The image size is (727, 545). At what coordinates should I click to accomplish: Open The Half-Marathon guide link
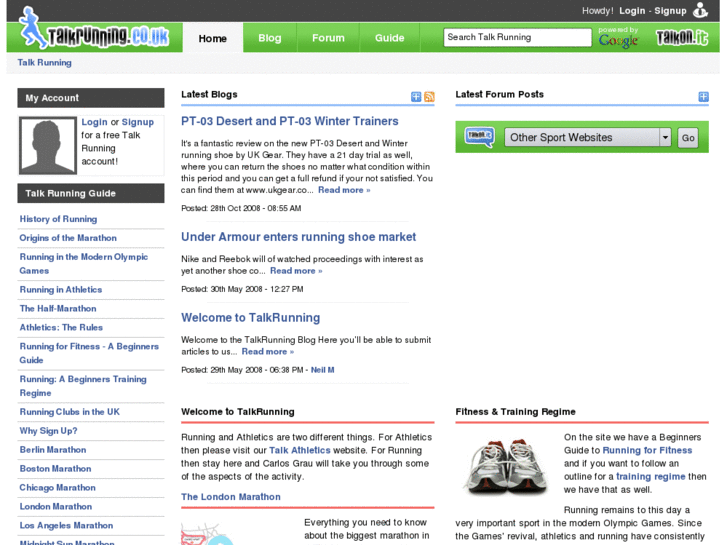pos(58,308)
